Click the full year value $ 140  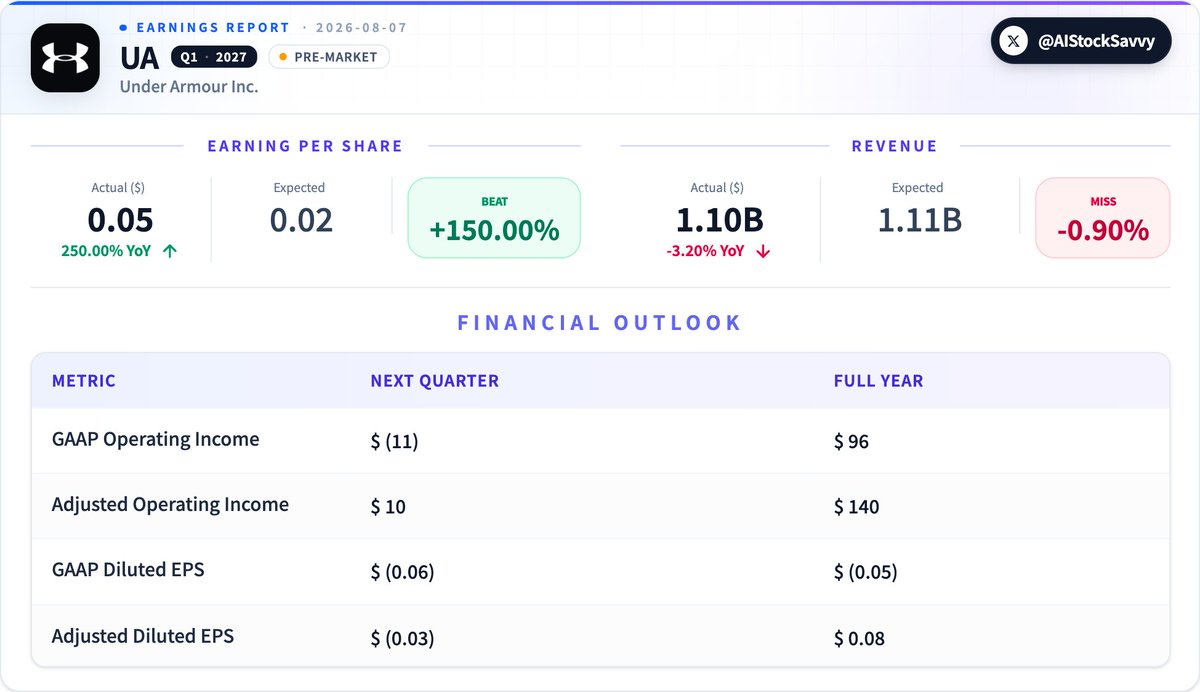coord(856,507)
